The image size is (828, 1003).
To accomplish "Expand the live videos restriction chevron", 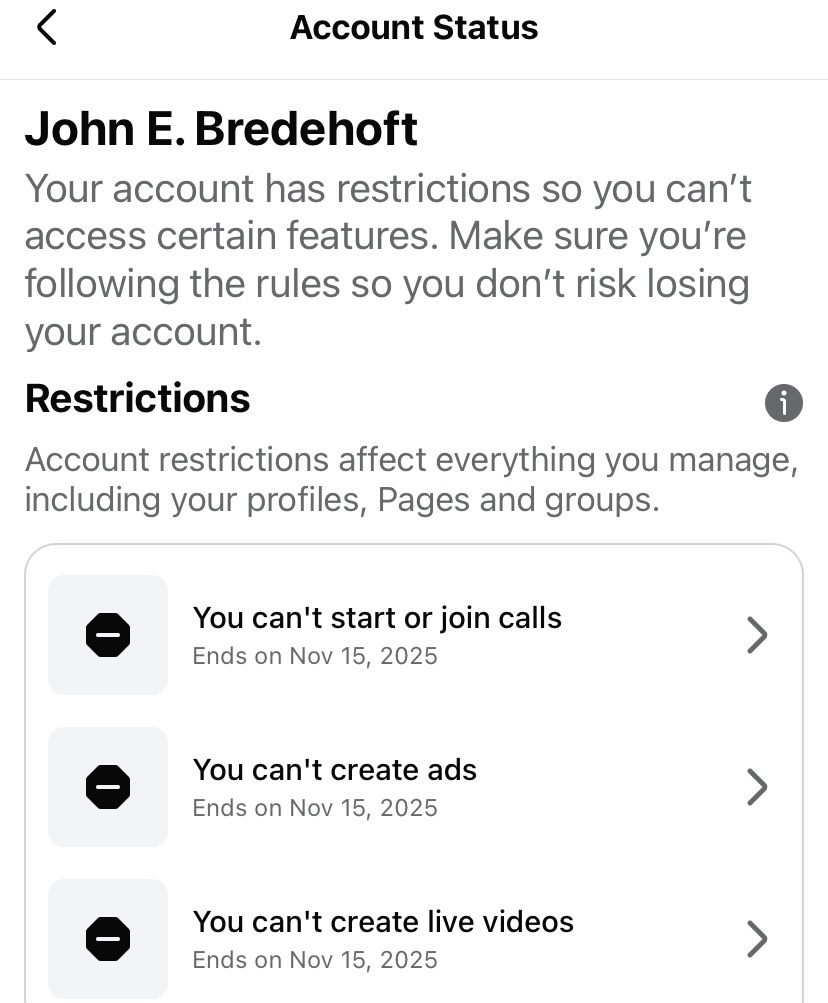I will tap(757, 938).
